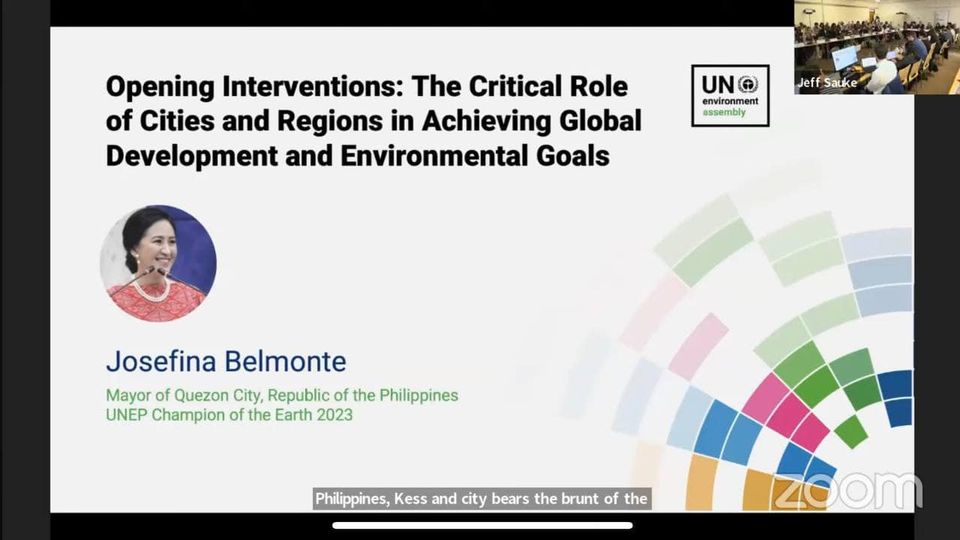Click the orange segment at bottom of graphic
960x540 pixels.
point(700,485)
